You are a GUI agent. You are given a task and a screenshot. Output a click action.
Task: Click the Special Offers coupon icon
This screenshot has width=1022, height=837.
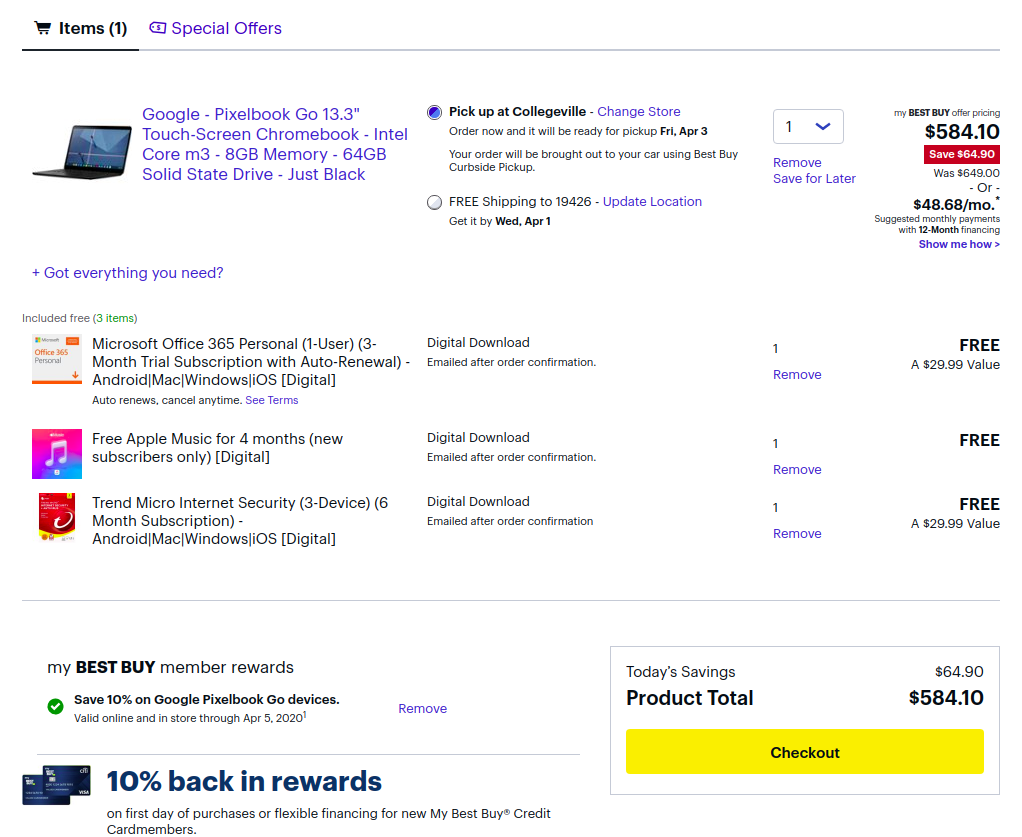[x=157, y=28]
